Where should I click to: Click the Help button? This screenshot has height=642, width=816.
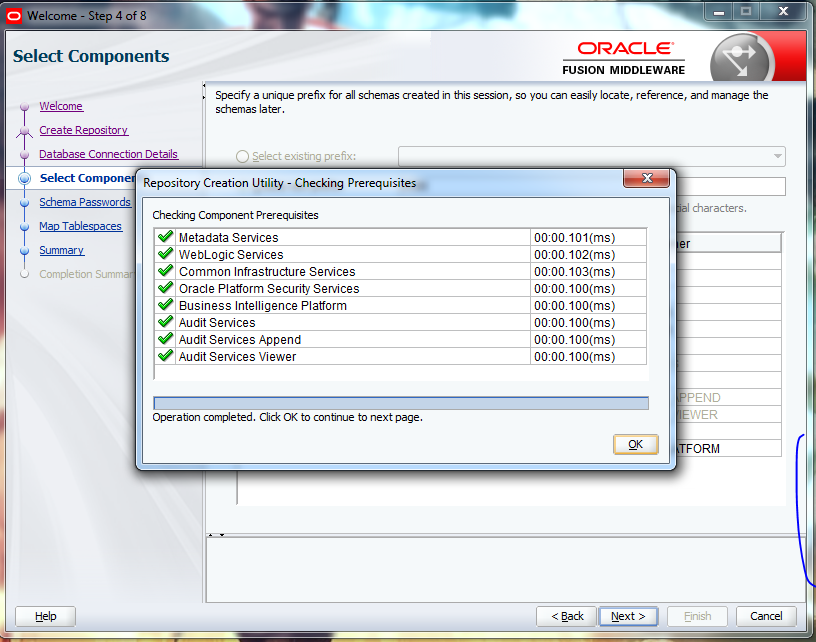point(45,616)
